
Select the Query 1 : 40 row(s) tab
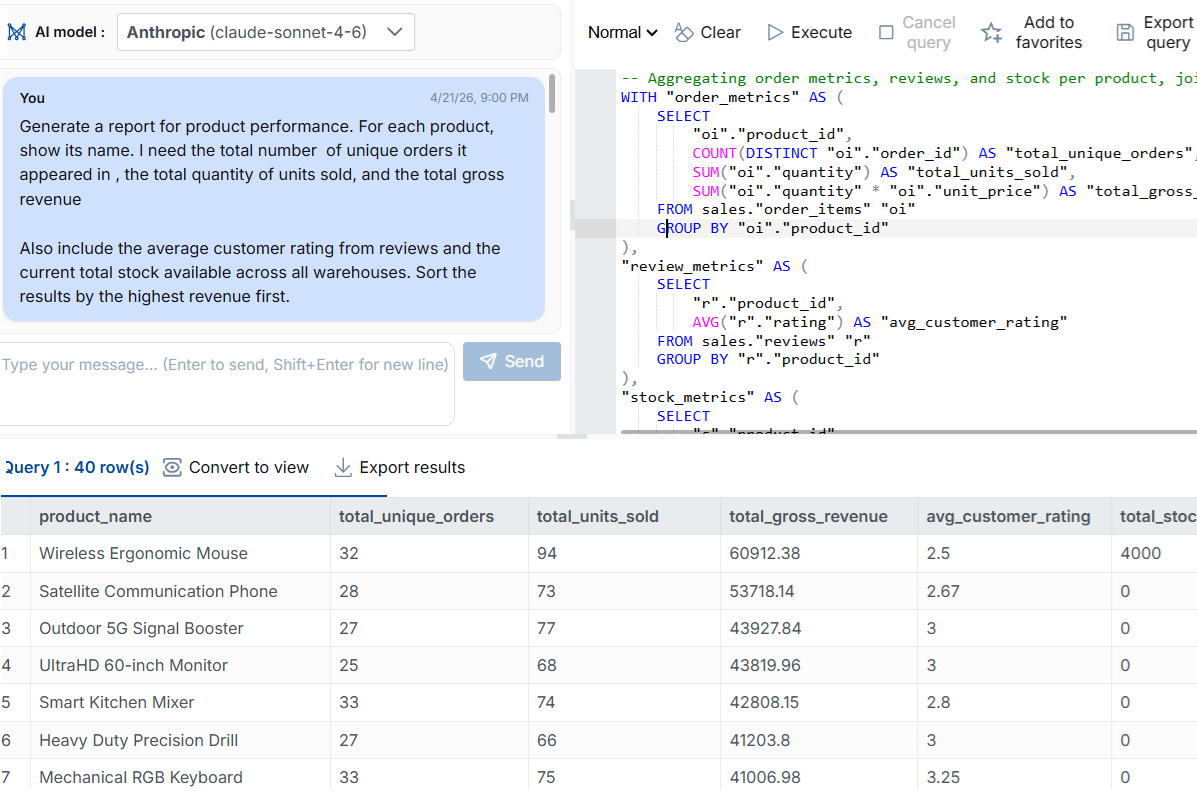(77, 467)
